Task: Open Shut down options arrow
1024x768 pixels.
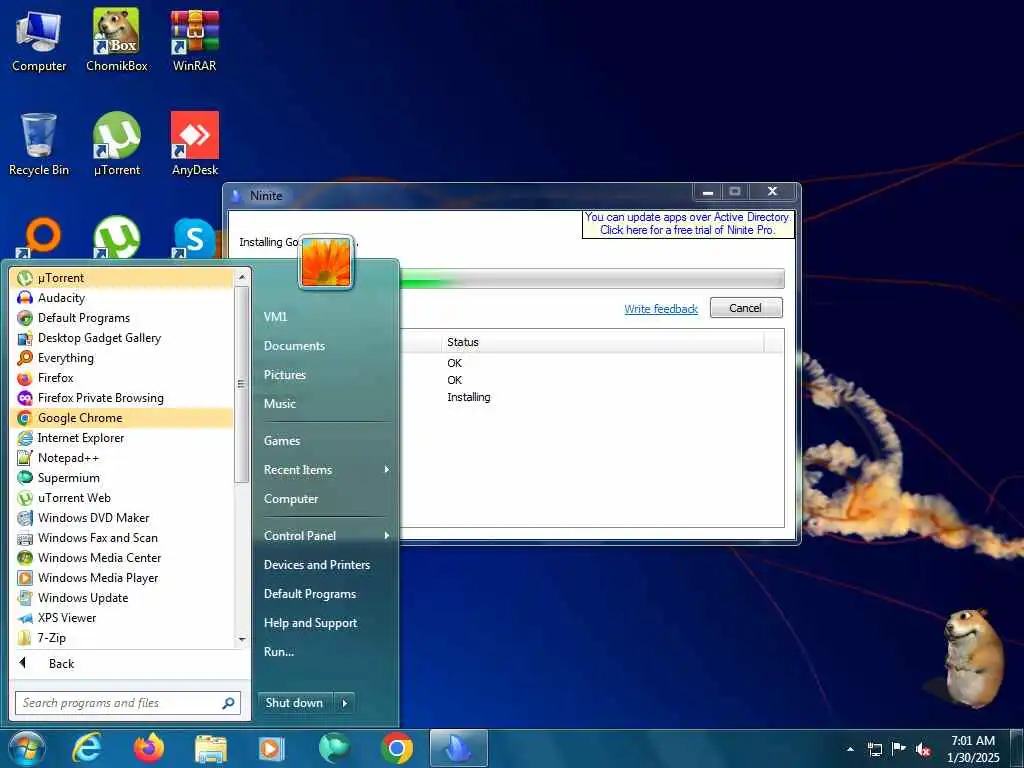Action: click(x=345, y=703)
